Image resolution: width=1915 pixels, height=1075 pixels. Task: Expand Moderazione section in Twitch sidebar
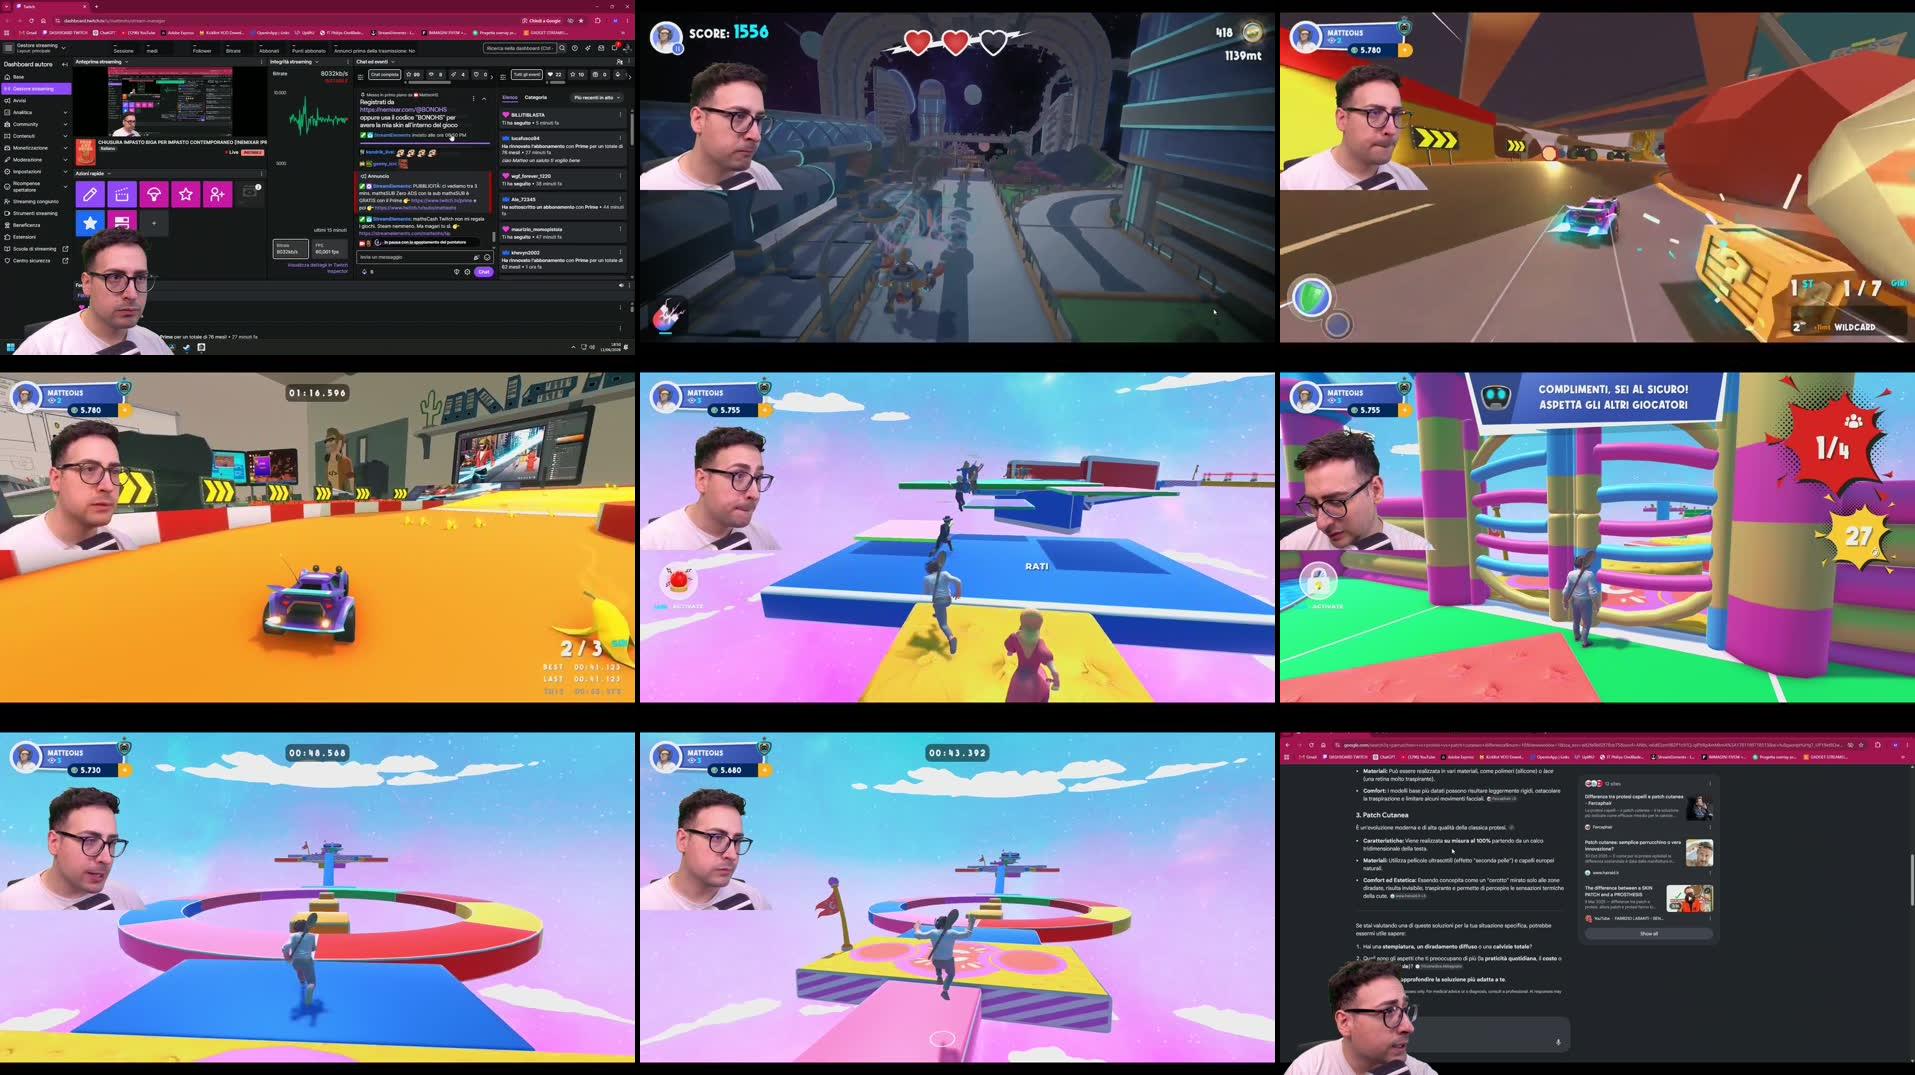pyautogui.click(x=36, y=160)
